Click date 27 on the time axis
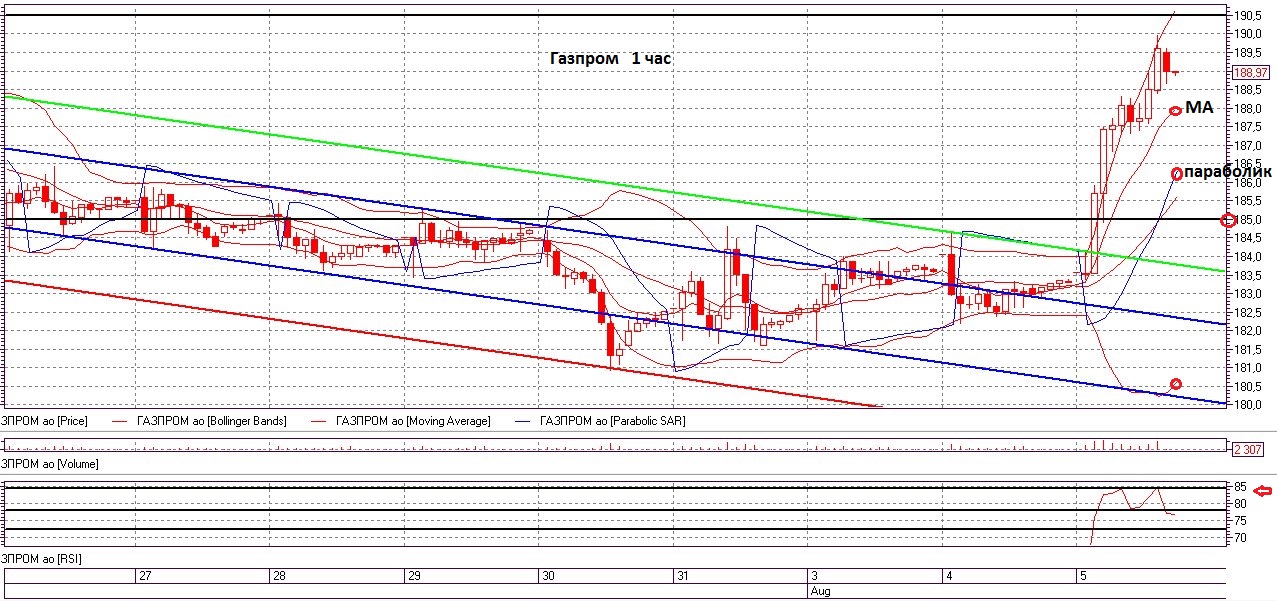 point(145,577)
